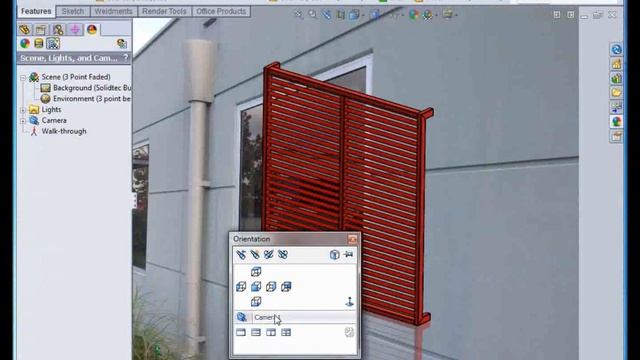Expand the Camera node
The width and height of the screenshot is (640, 360).
pos(23,121)
